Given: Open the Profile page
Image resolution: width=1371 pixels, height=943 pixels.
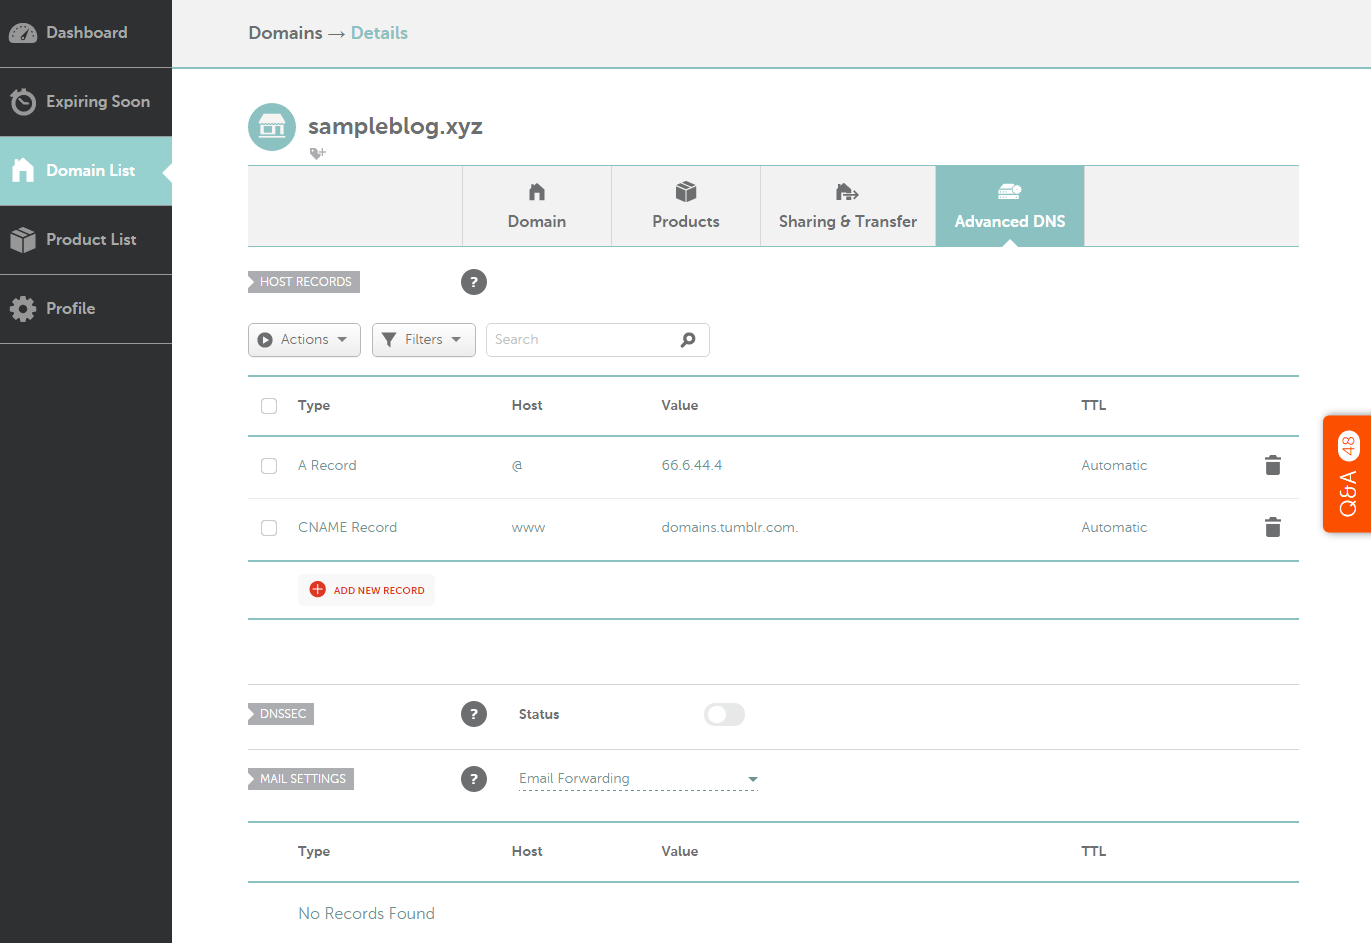Looking at the screenshot, I should [86, 309].
